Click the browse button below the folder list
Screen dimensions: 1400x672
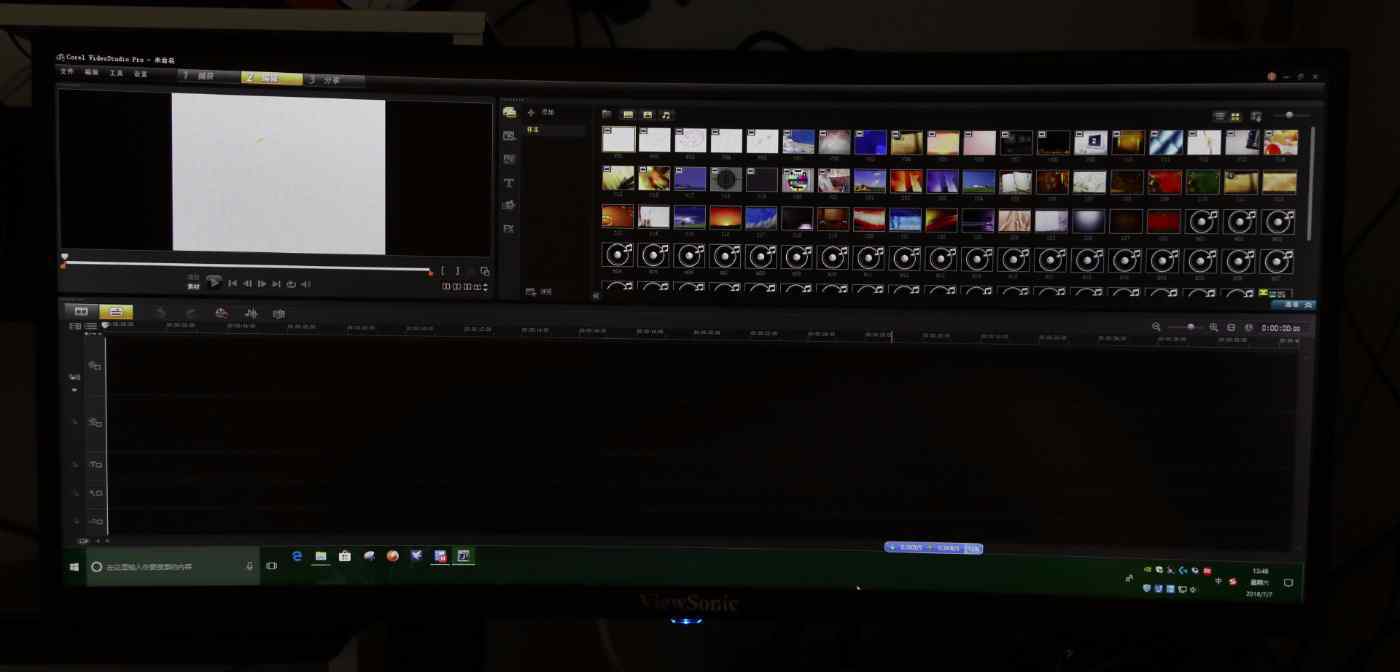coord(539,292)
